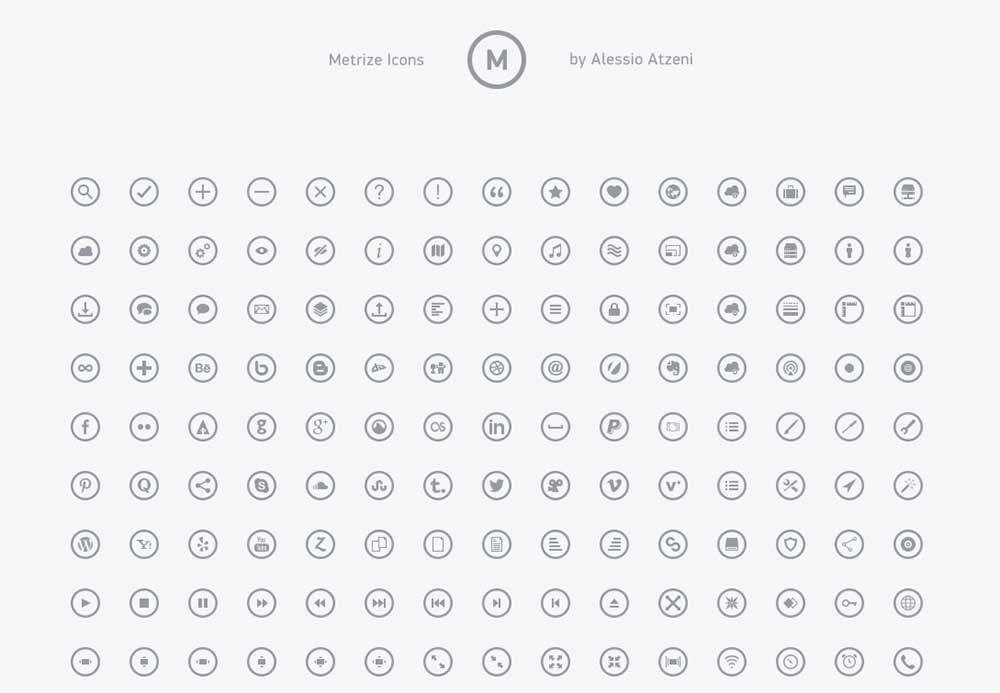
Task: Click the magnifying glass search icon
Action: point(85,192)
